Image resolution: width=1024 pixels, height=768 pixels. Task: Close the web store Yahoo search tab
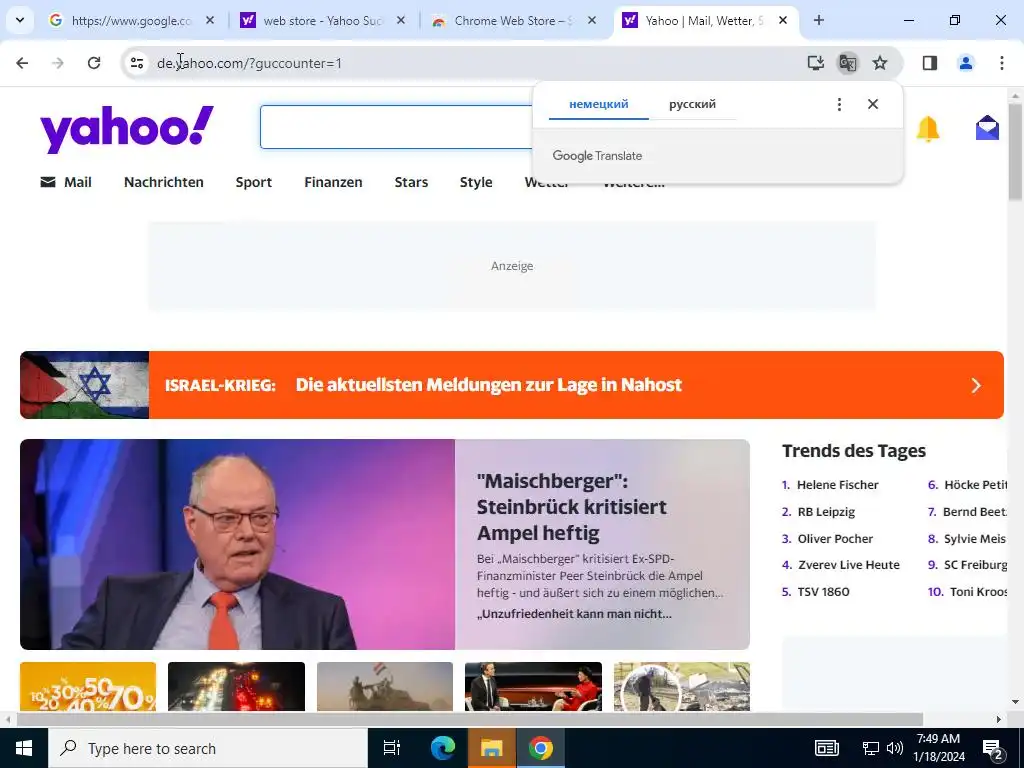point(401,21)
